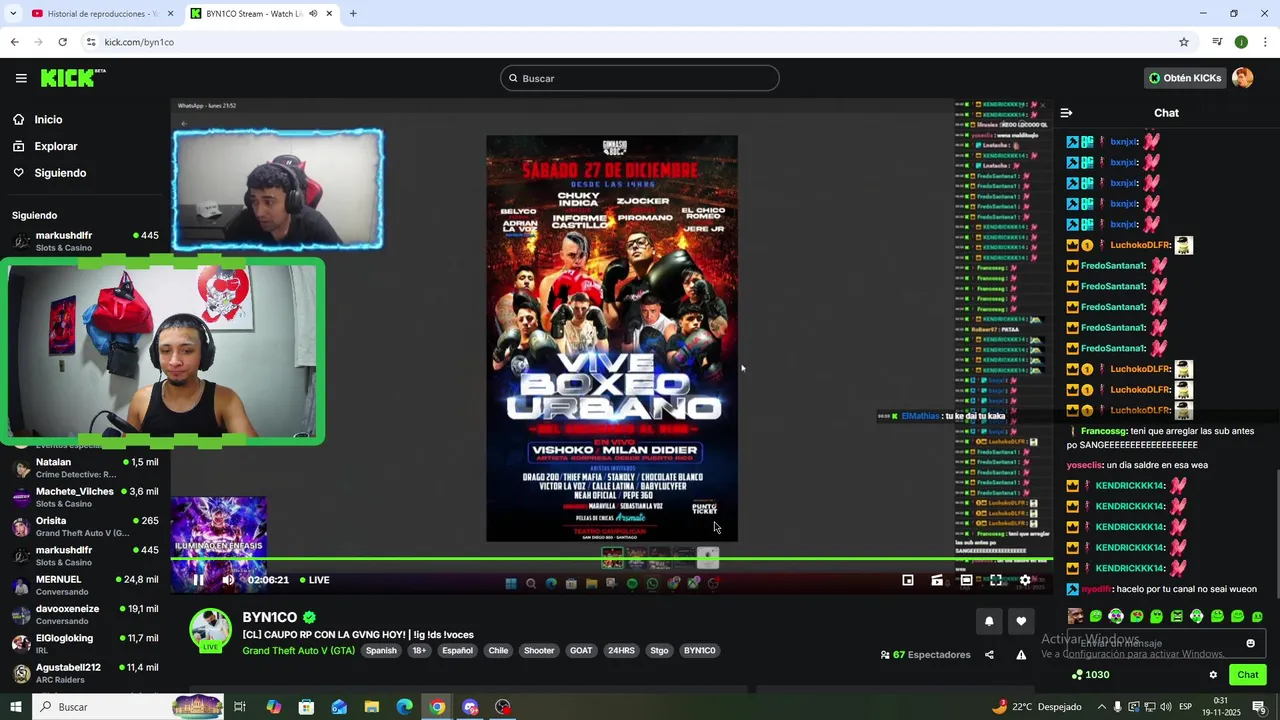
Task: Reload the page
Action: coord(62,42)
